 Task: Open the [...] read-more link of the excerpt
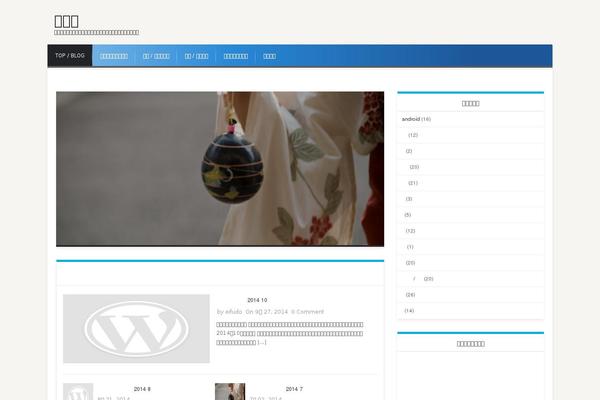262,342
